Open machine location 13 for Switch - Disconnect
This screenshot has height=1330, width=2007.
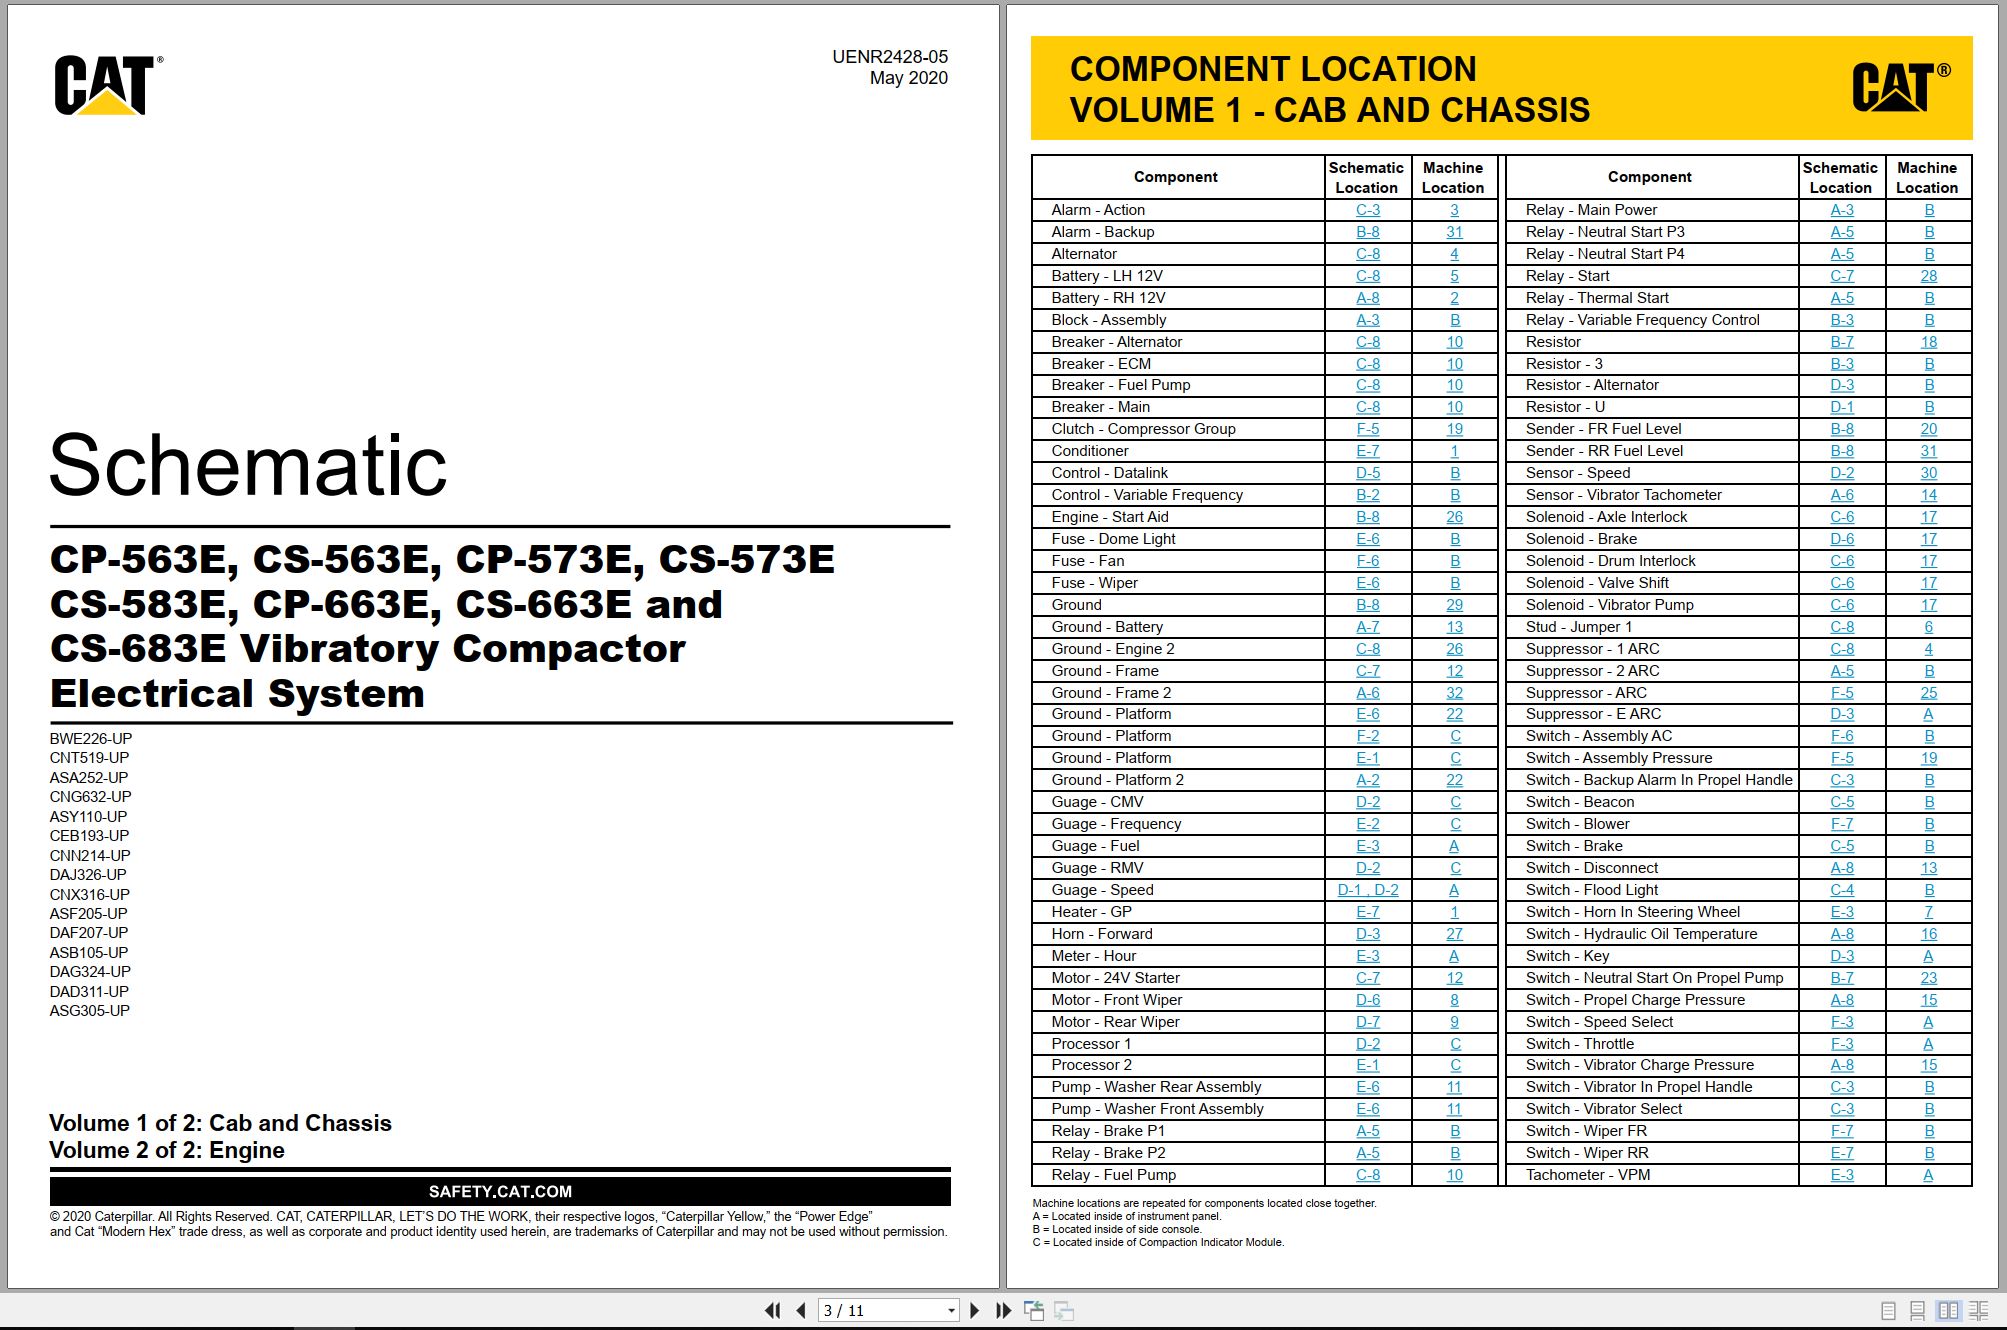point(1929,868)
